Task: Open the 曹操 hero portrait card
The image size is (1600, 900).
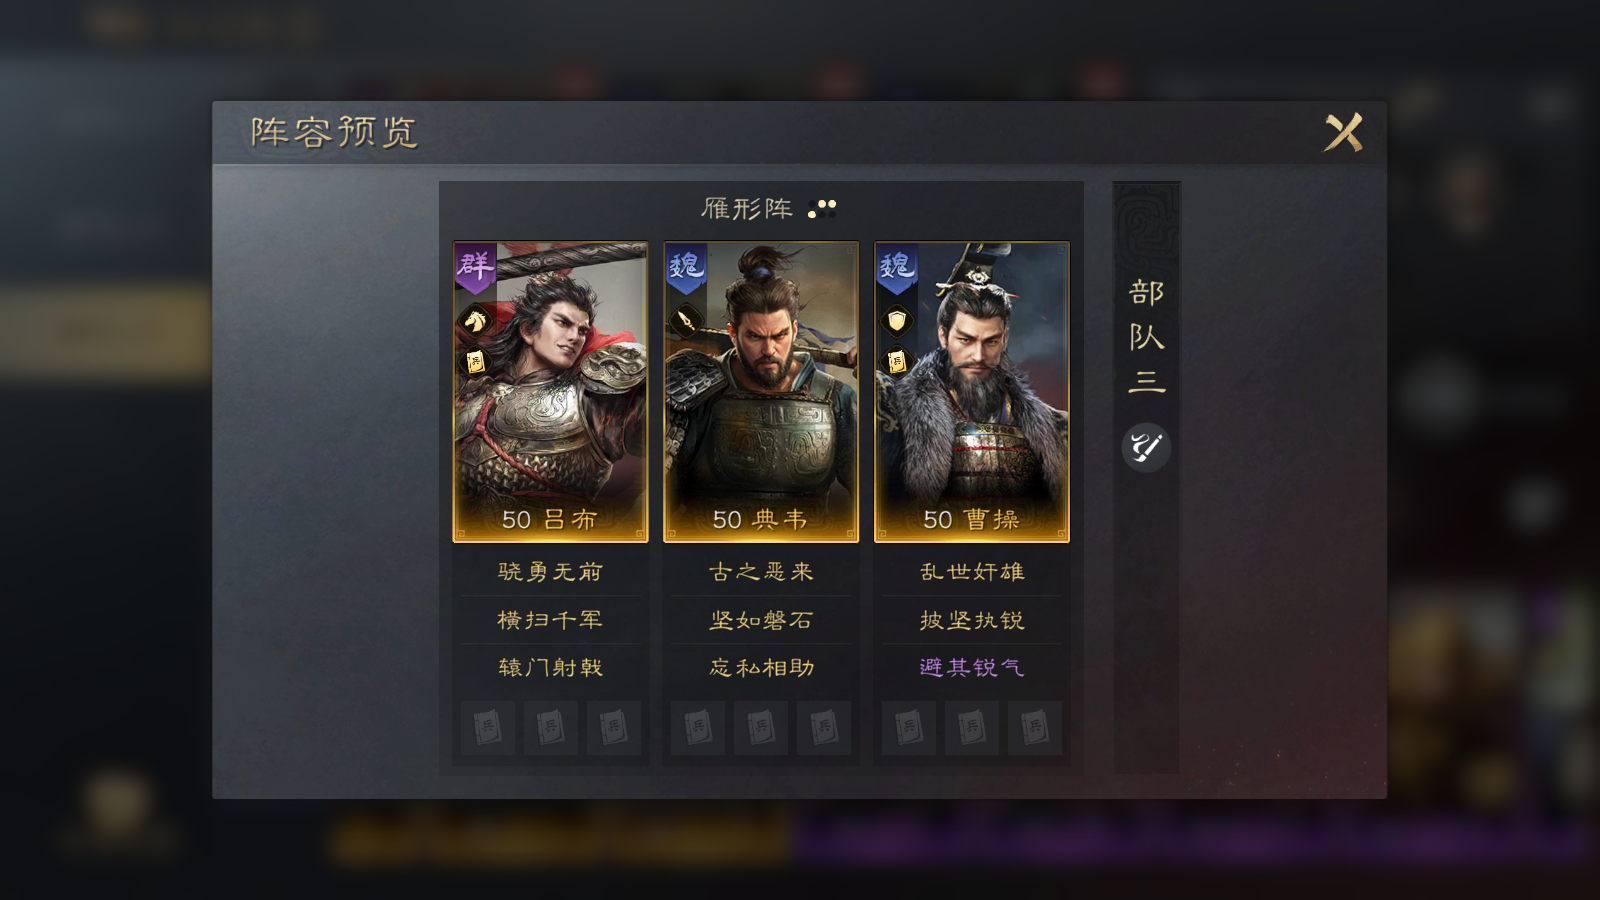Action: click(972, 392)
